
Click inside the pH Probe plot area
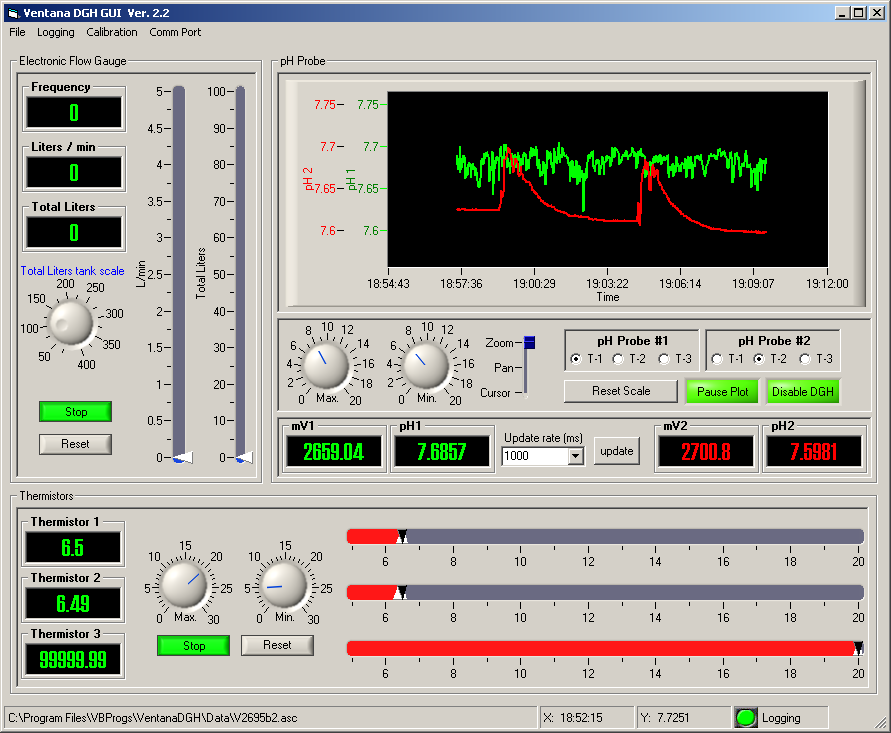click(x=607, y=179)
